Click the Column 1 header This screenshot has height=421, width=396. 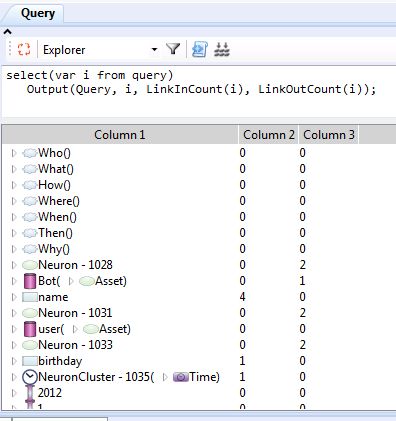click(x=120, y=135)
